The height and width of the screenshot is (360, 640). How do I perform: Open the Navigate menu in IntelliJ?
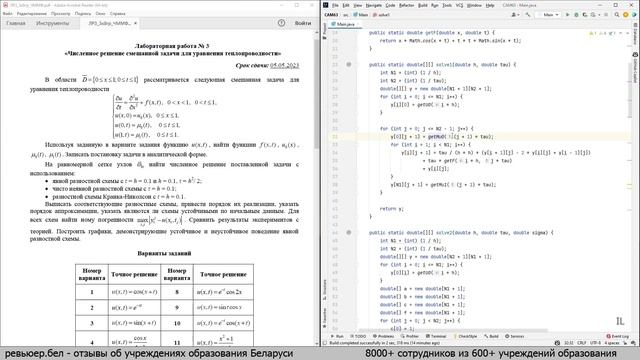click(373, 5)
